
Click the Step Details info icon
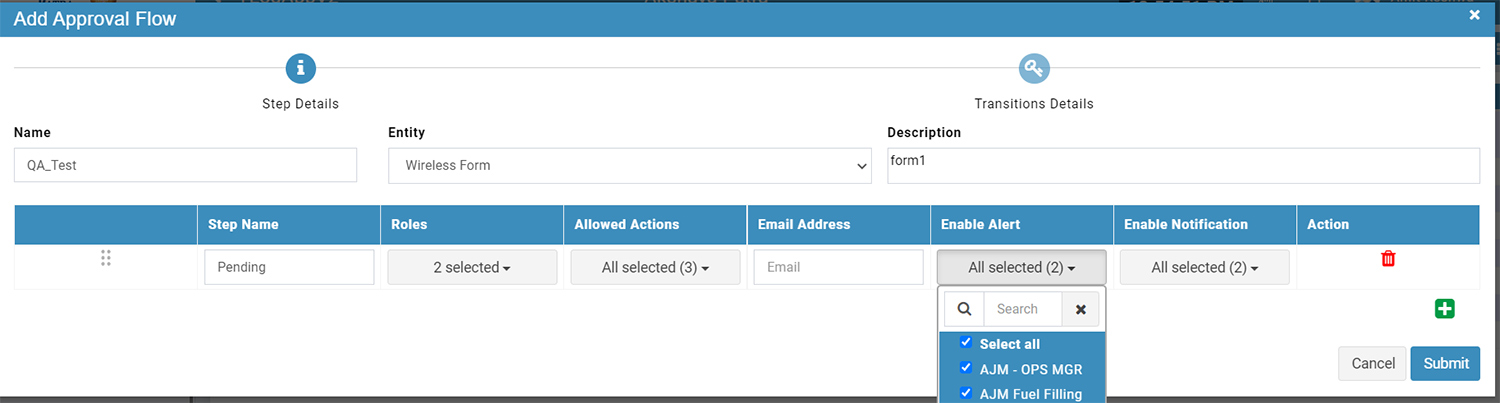click(x=301, y=68)
